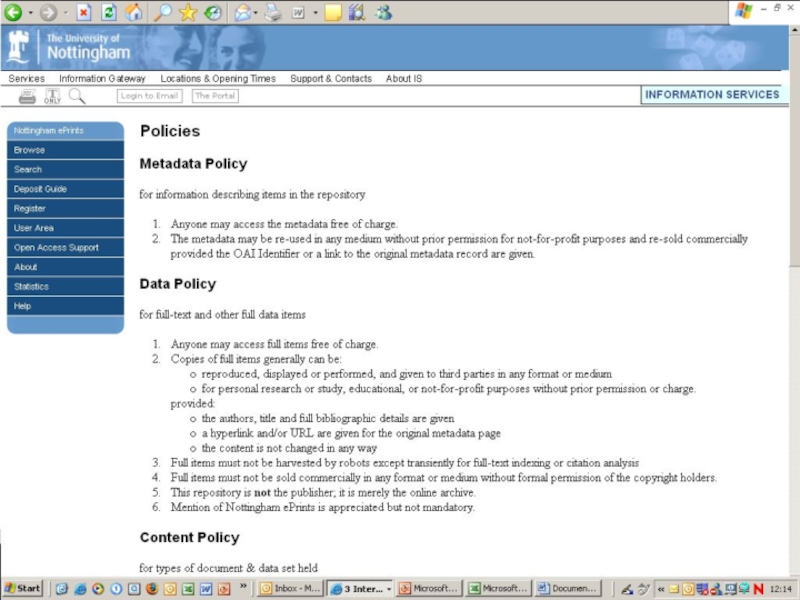
Task: Launch Word from the Quick Launch bar
Action: [x=206, y=588]
